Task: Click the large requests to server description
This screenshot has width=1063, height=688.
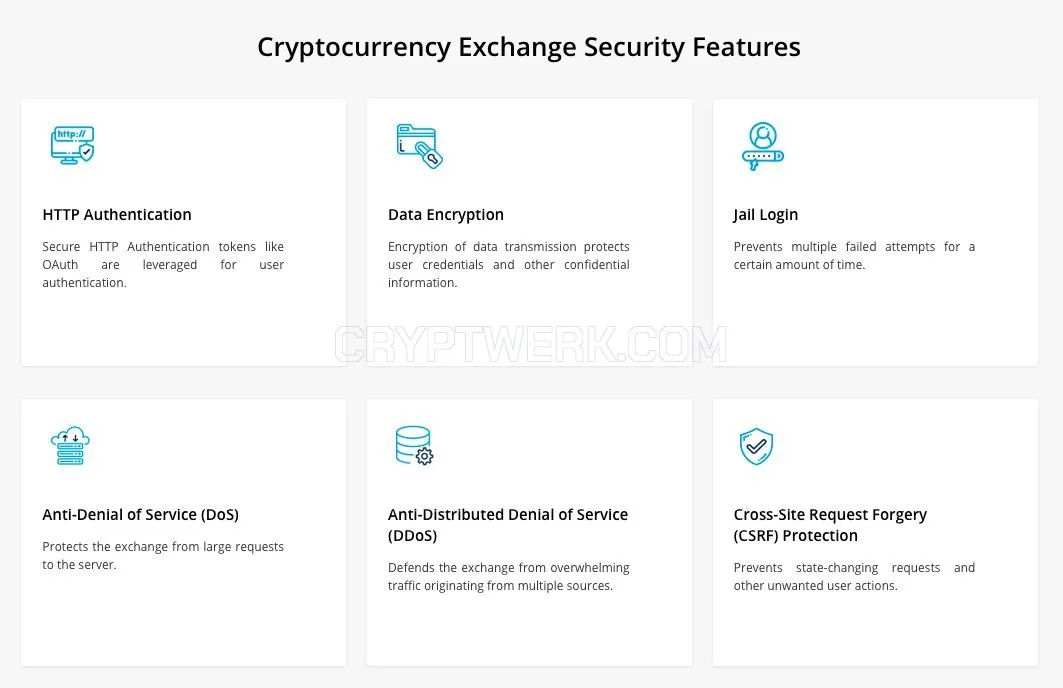Action: tap(163, 555)
